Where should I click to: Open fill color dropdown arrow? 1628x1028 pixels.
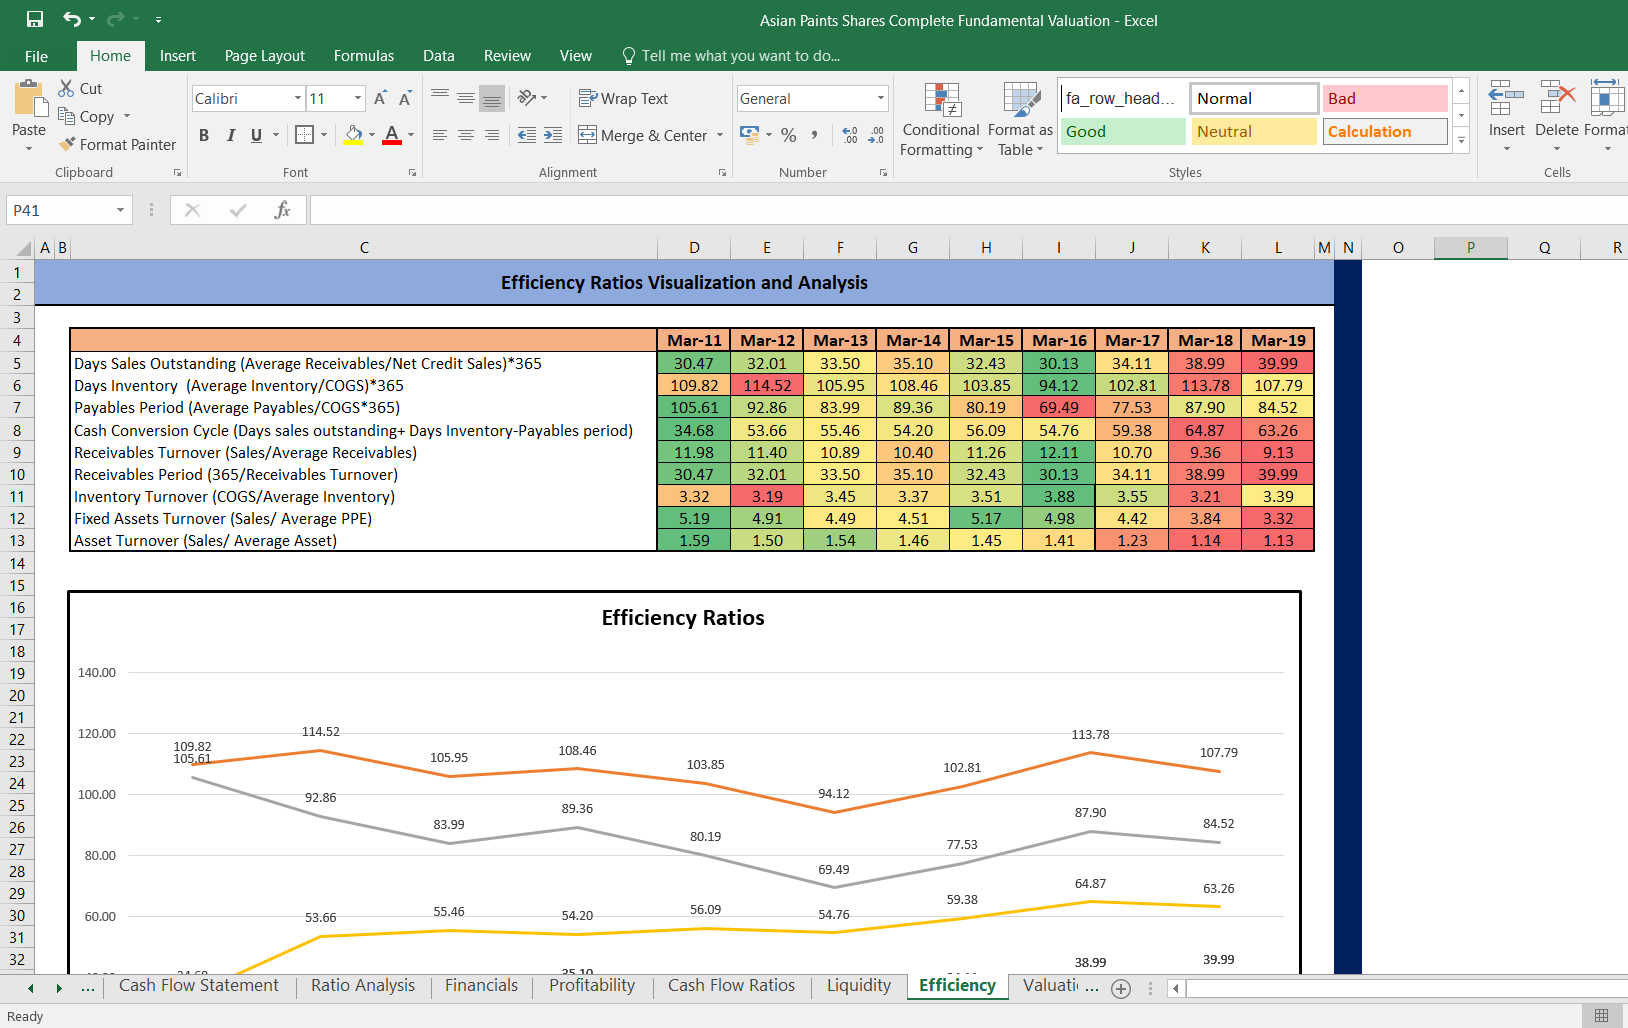(372, 134)
